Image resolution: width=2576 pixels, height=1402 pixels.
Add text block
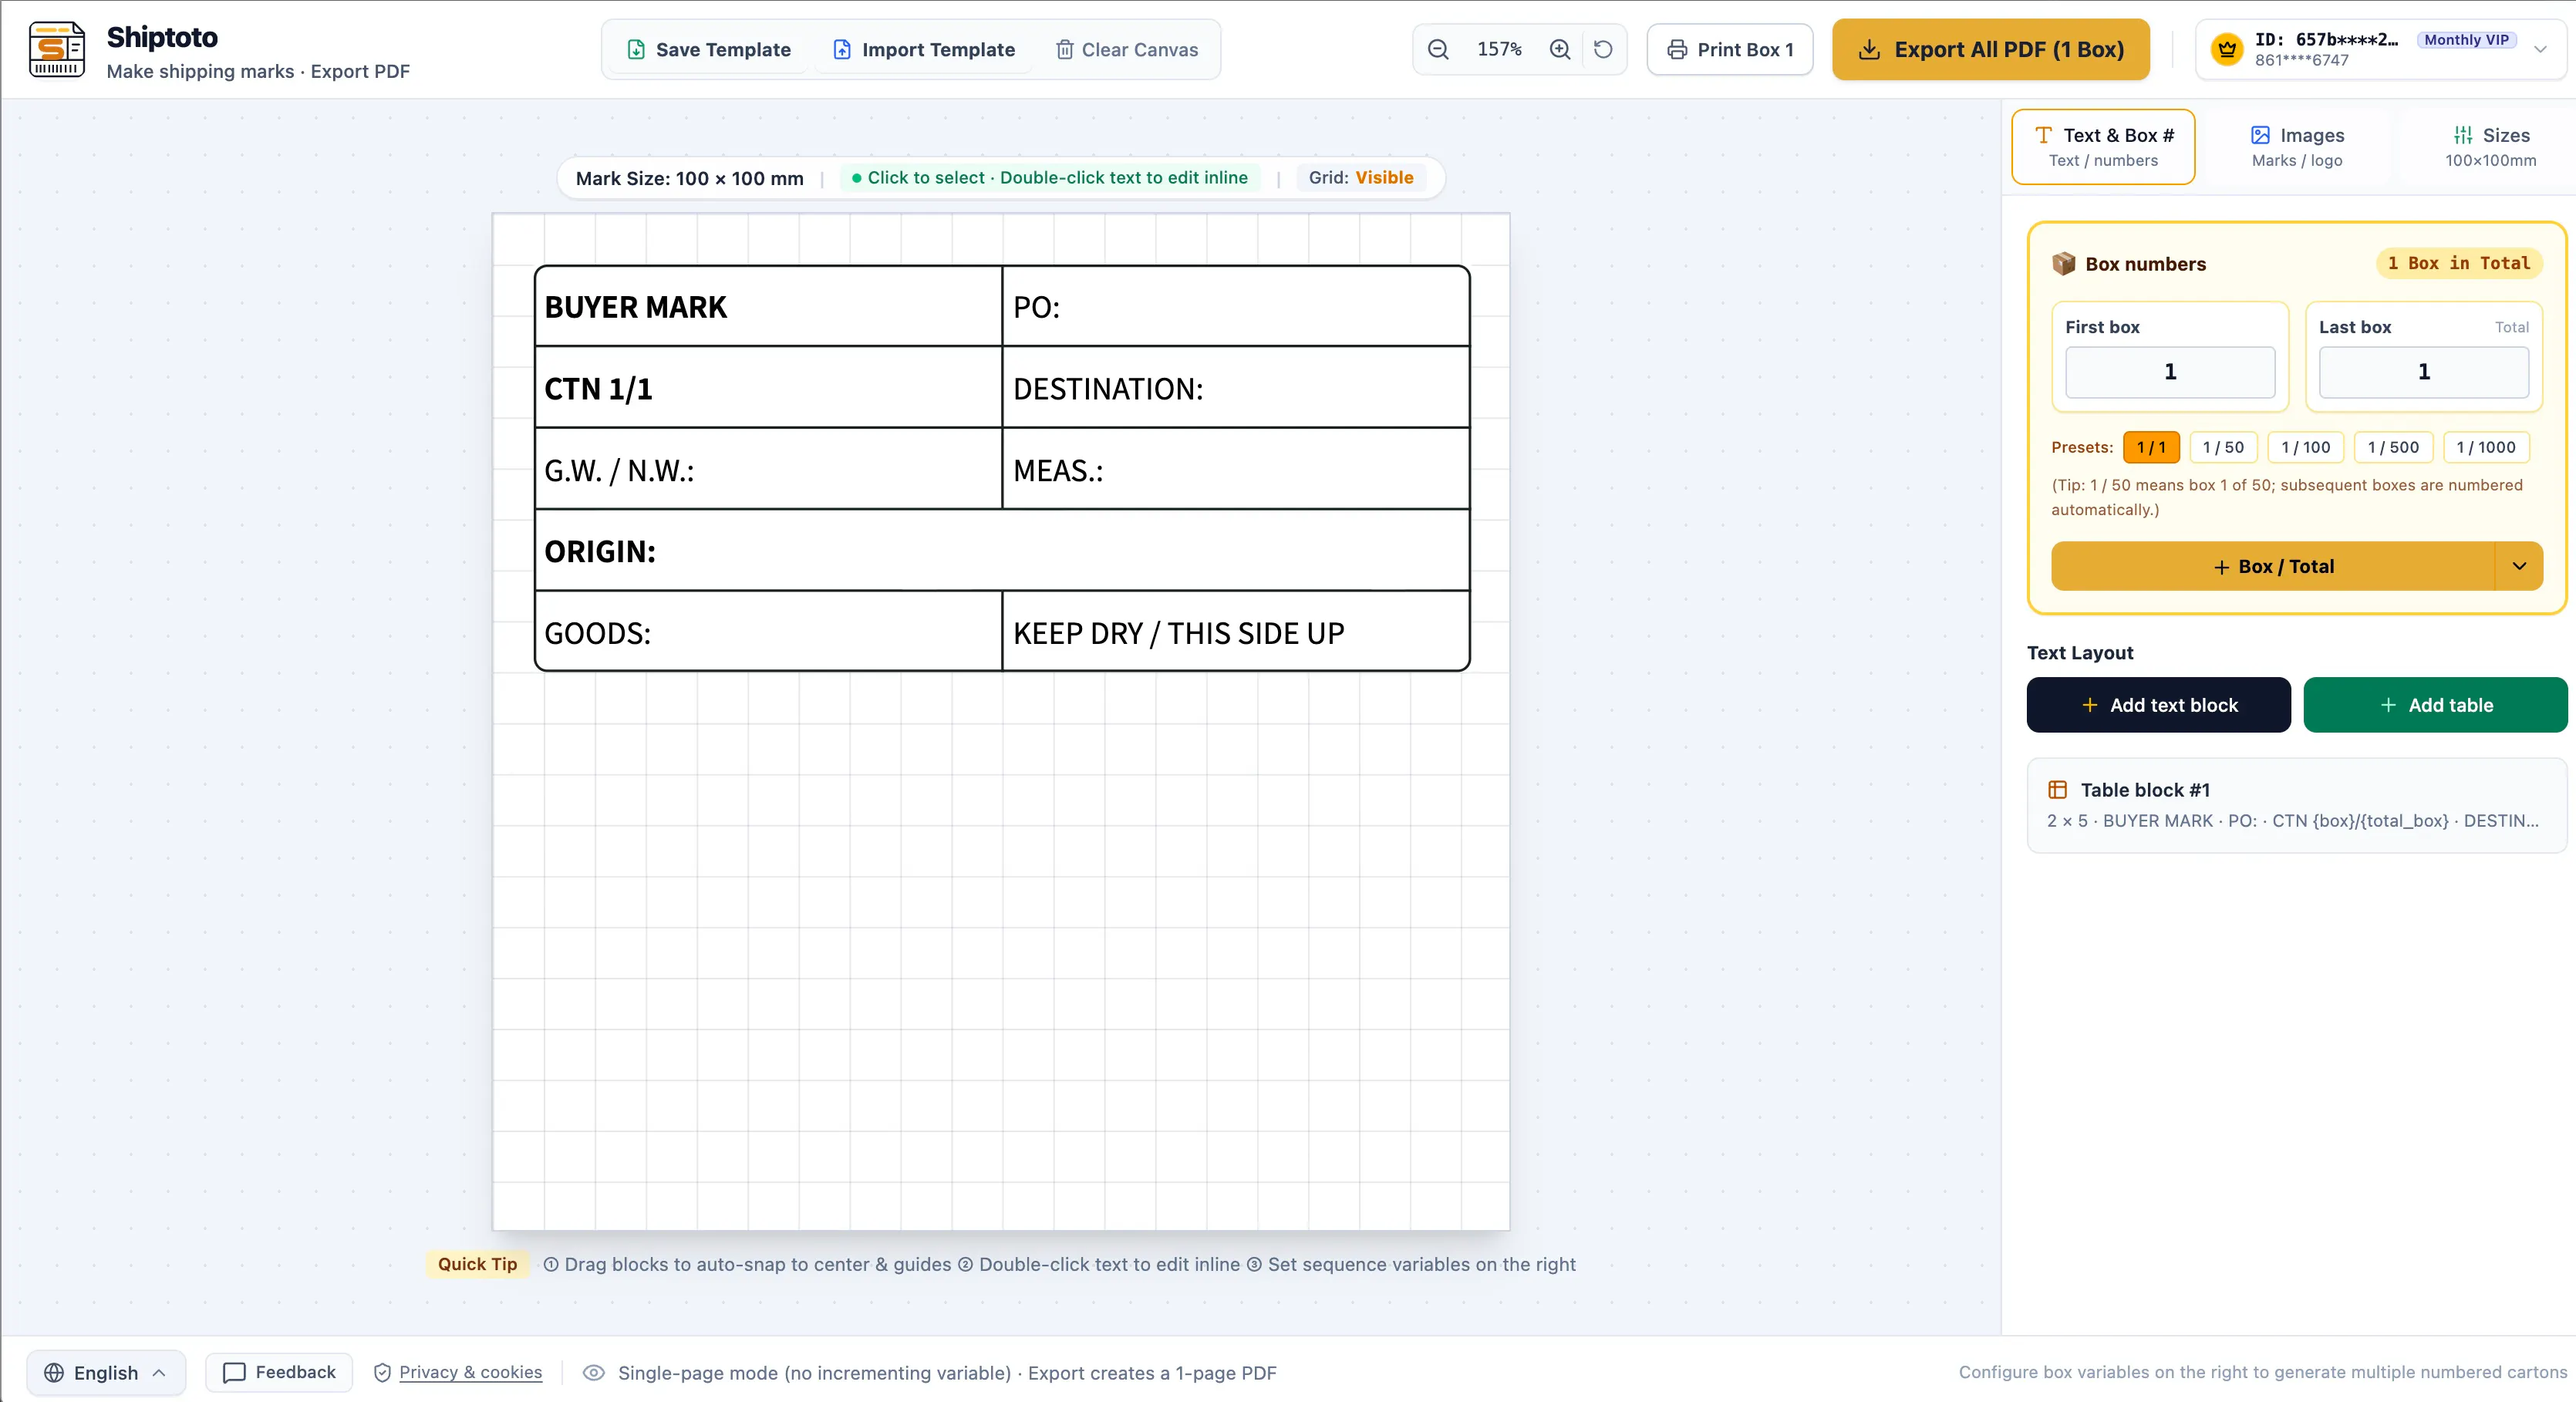pos(2158,705)
